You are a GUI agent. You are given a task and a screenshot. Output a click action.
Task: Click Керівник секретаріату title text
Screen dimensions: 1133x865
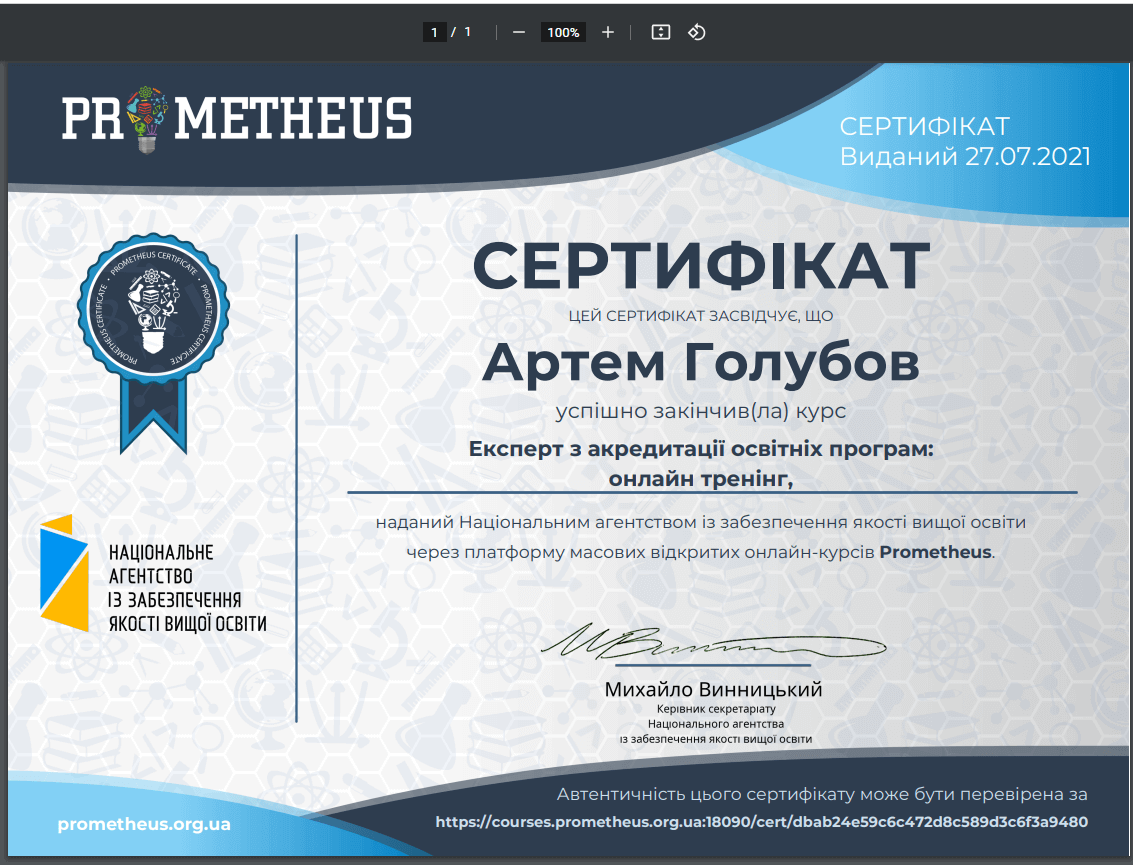click(716, 709)
